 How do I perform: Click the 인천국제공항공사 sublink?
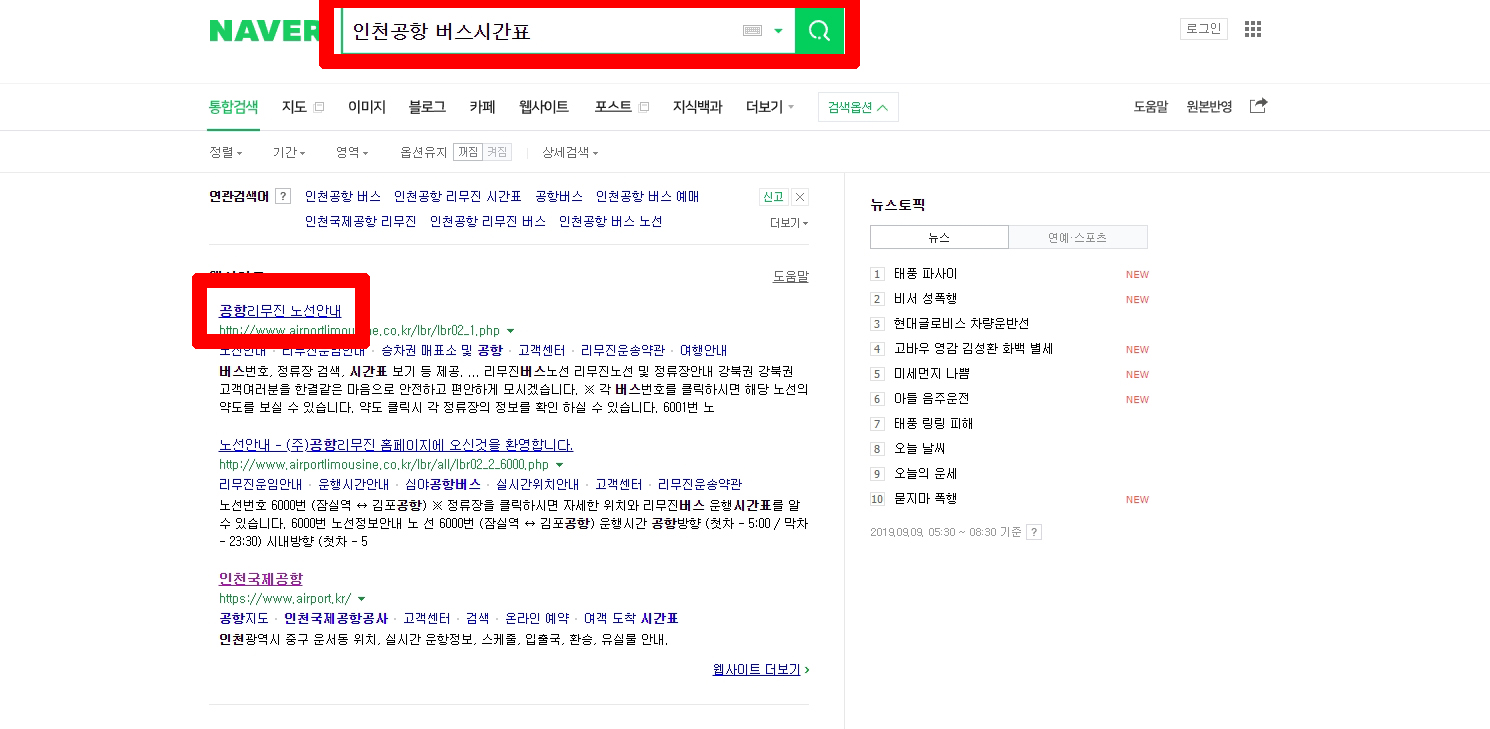point(336,618)
